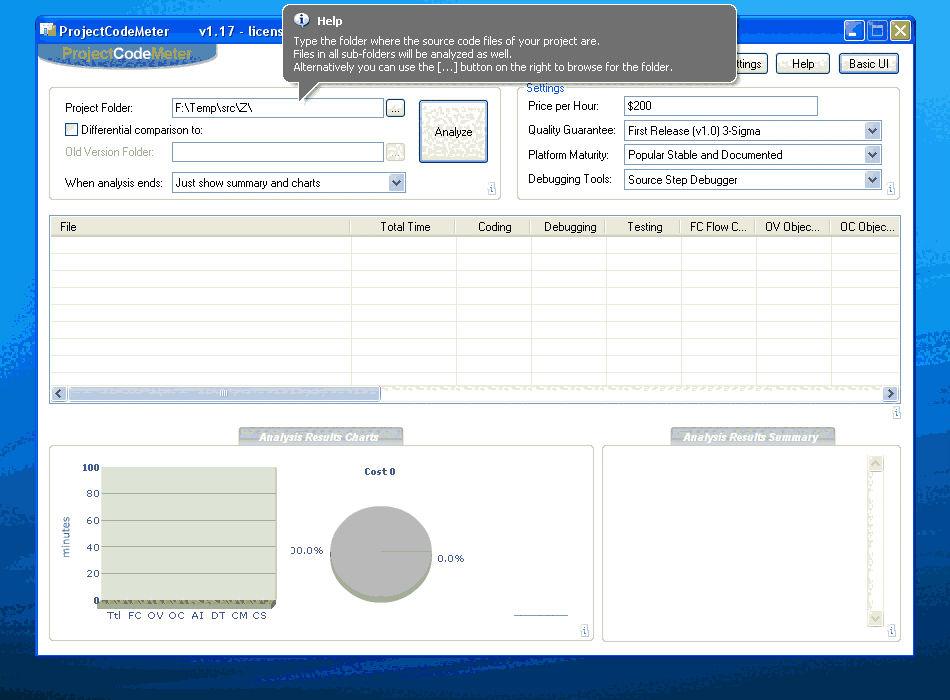
Task: Click the ProjectCodeMeter title bar app icon
Action: [x=47, y=30]
